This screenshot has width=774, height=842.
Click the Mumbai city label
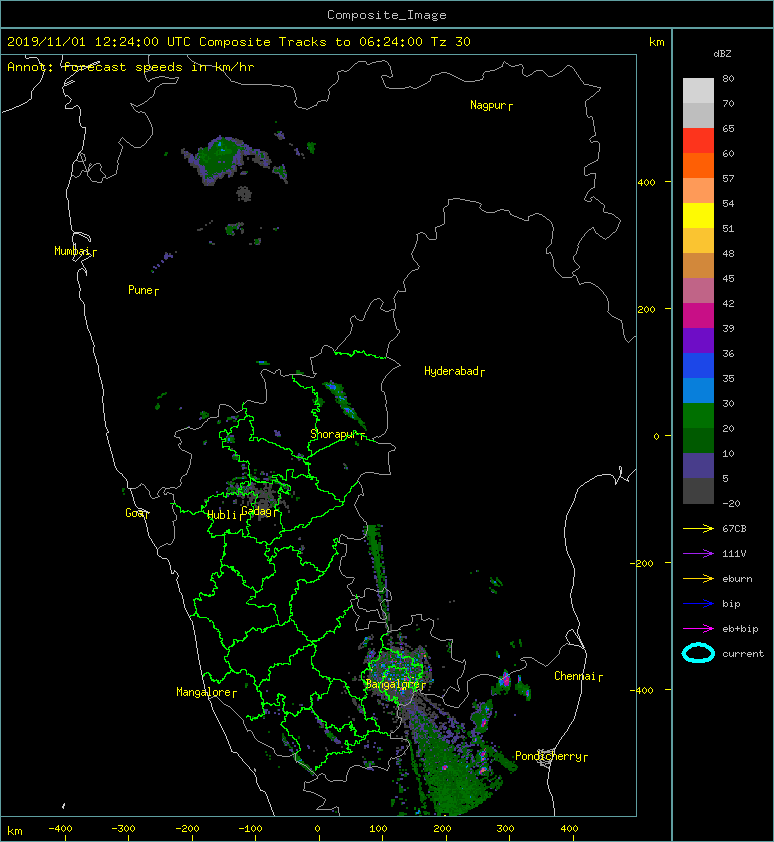[72, 251]
